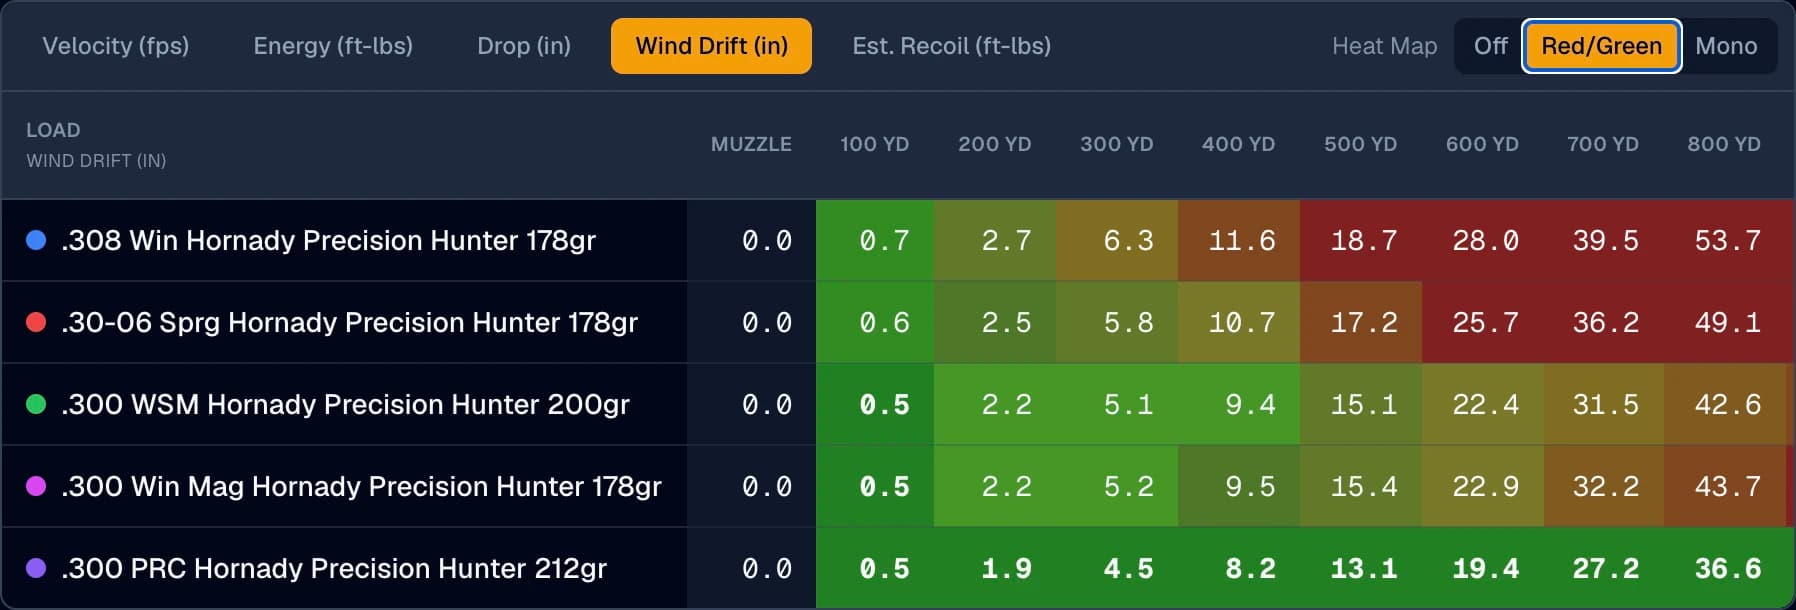
Task: Set heat map to Red/Green
Action: tap(1601, 46)
